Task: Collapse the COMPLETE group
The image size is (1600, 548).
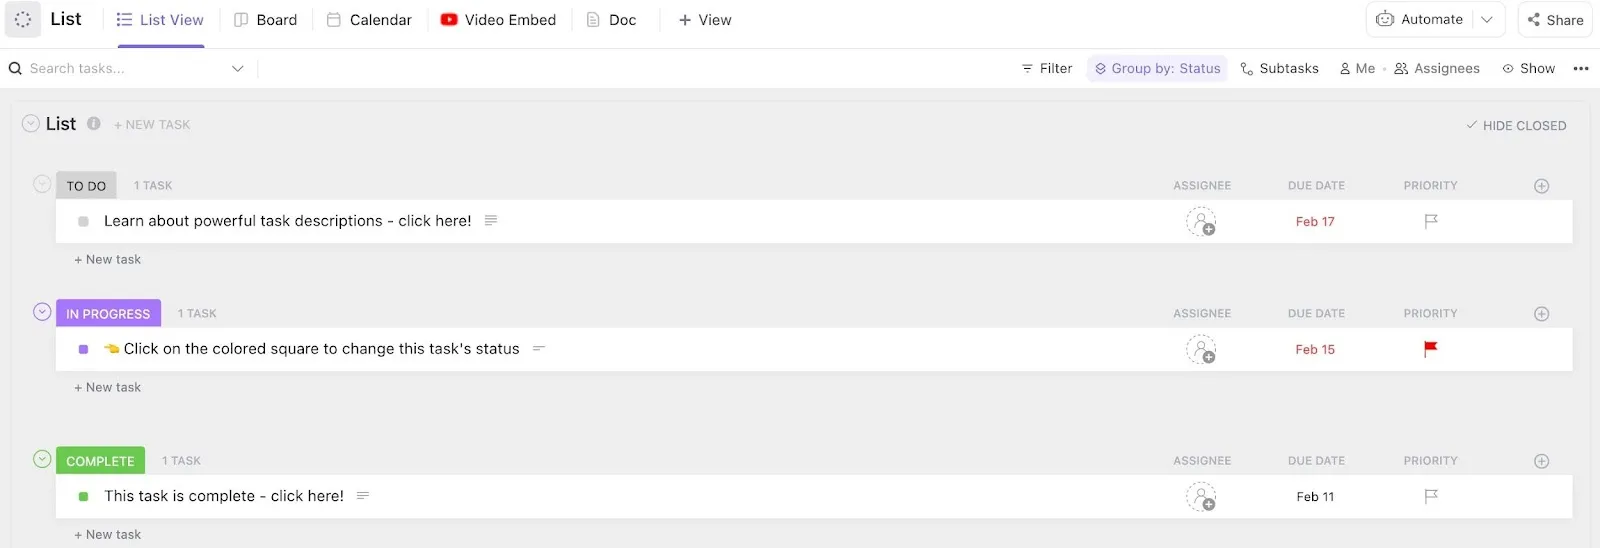Action: pos(42,459)
